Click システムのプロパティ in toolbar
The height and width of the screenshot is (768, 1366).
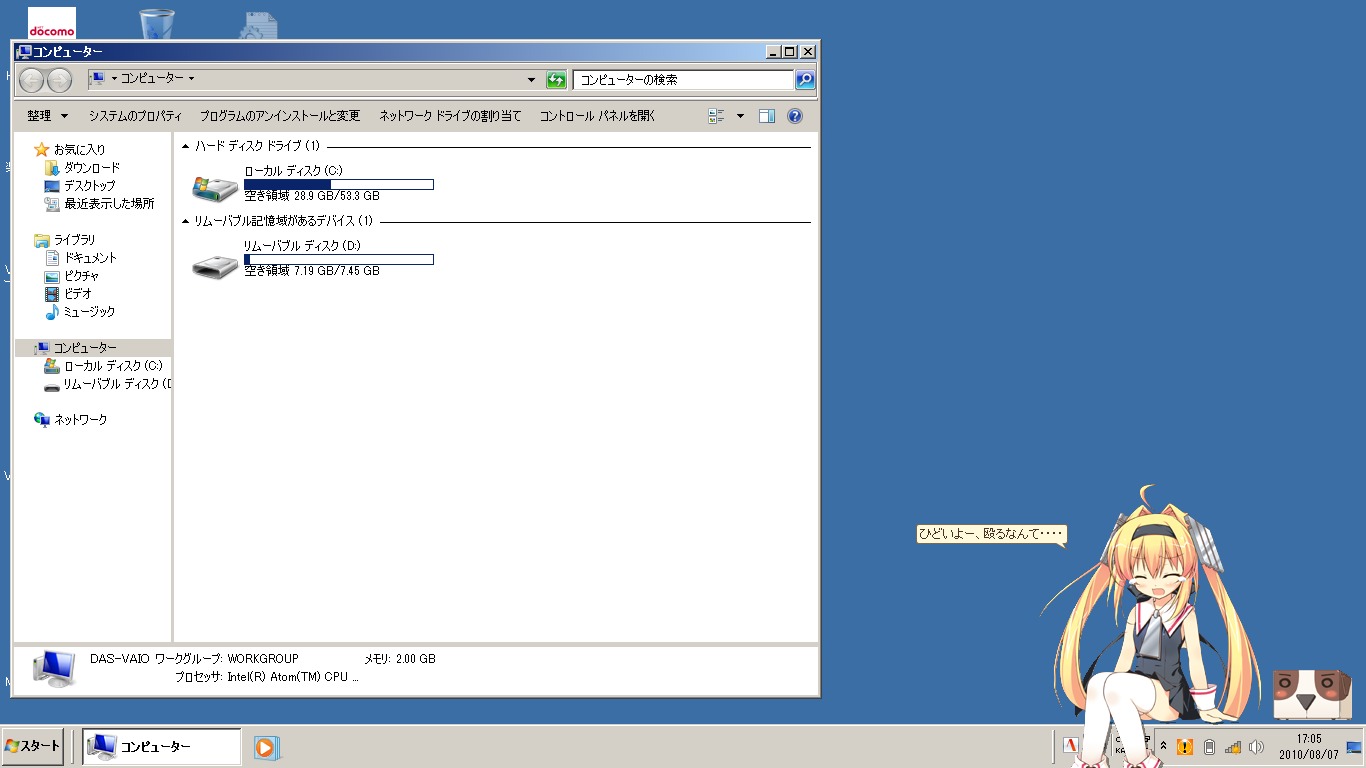click(135, 116)
